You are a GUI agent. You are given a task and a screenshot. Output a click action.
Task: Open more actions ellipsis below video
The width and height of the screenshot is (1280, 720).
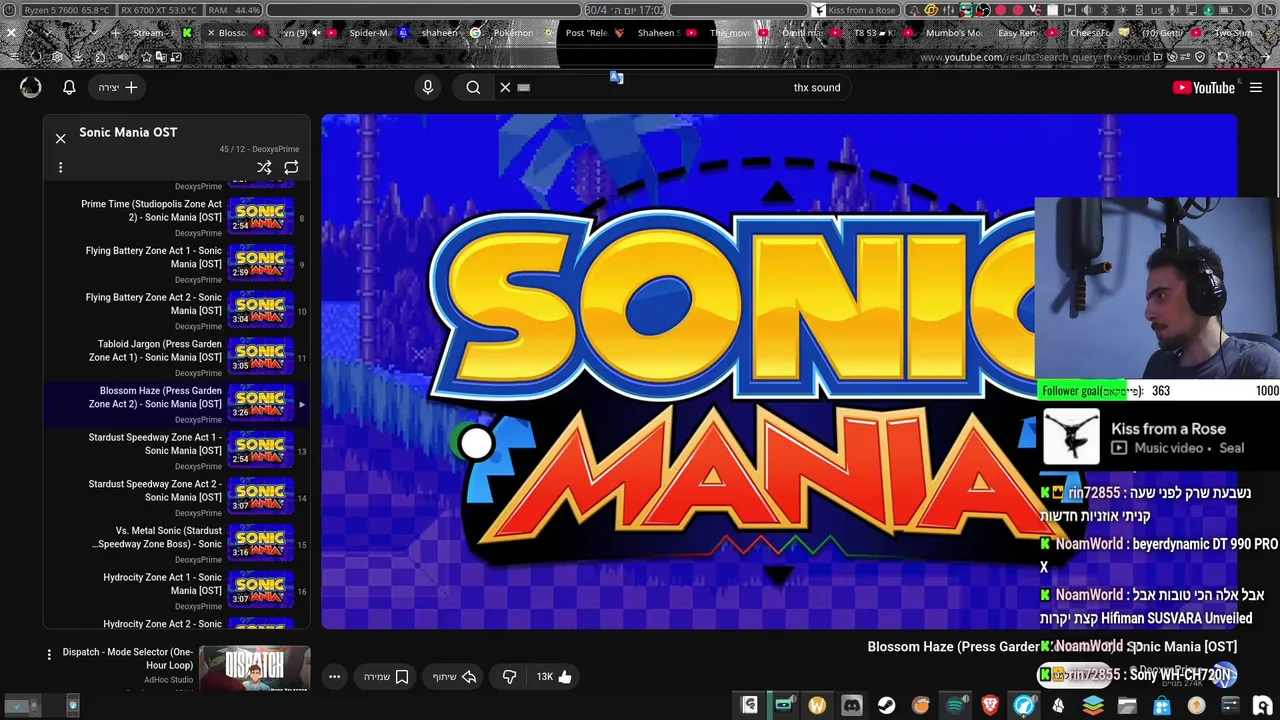point(335,677)
